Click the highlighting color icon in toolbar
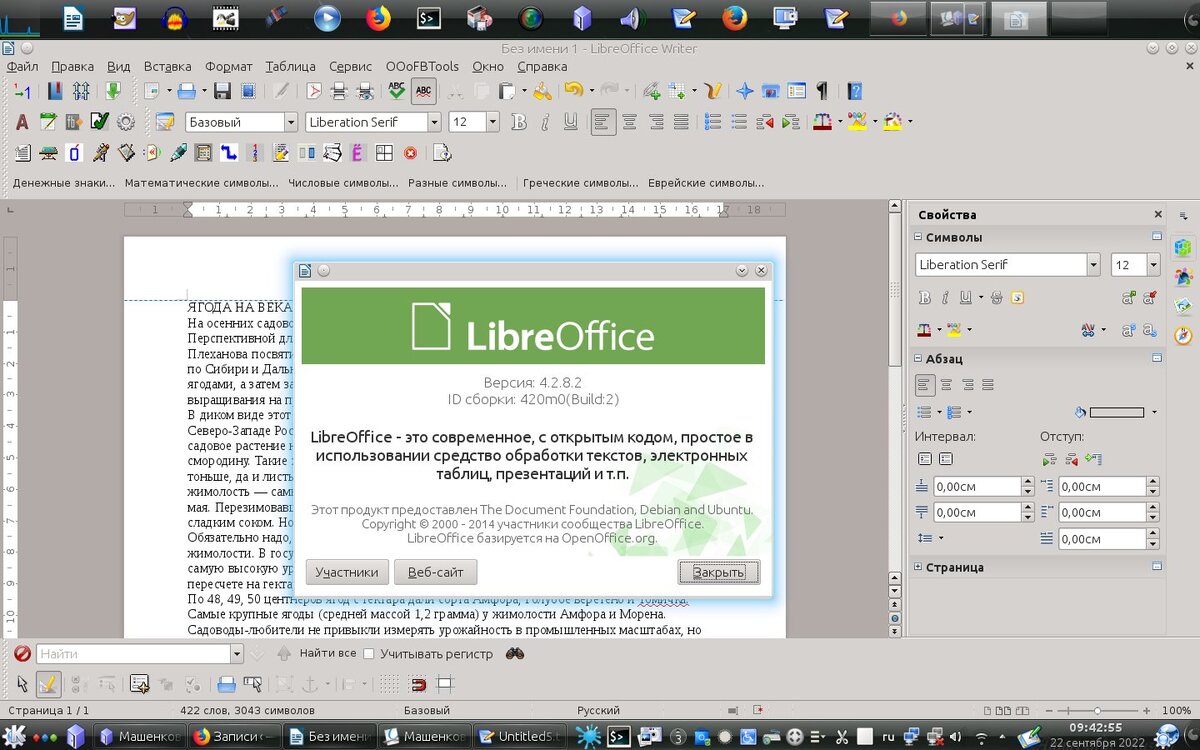Viewport: 1200px width, 750px height. click(x=856, y=122)
